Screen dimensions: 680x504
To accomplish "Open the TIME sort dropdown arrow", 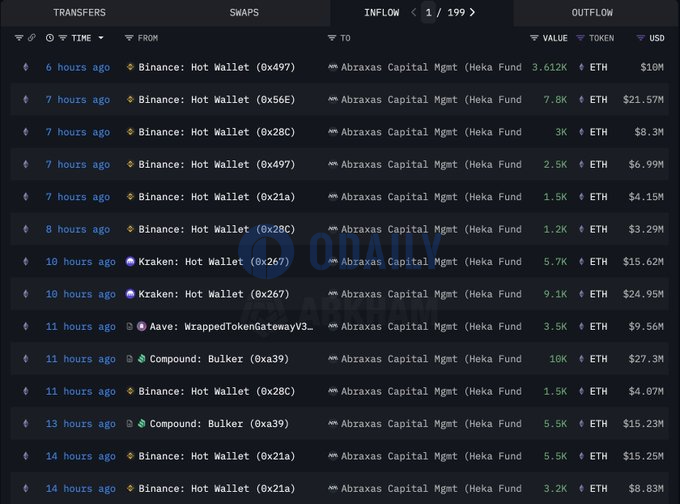I will 101,38.
